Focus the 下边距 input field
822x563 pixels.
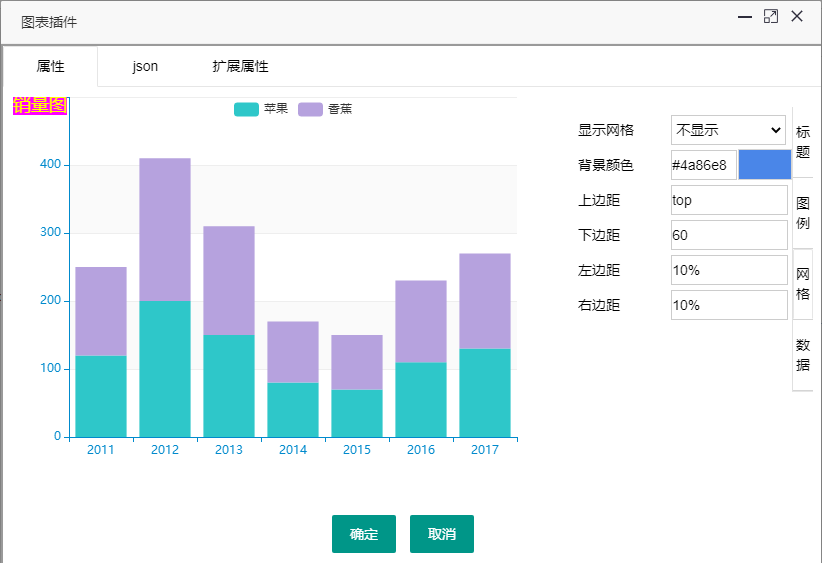[x=729, y=235]
